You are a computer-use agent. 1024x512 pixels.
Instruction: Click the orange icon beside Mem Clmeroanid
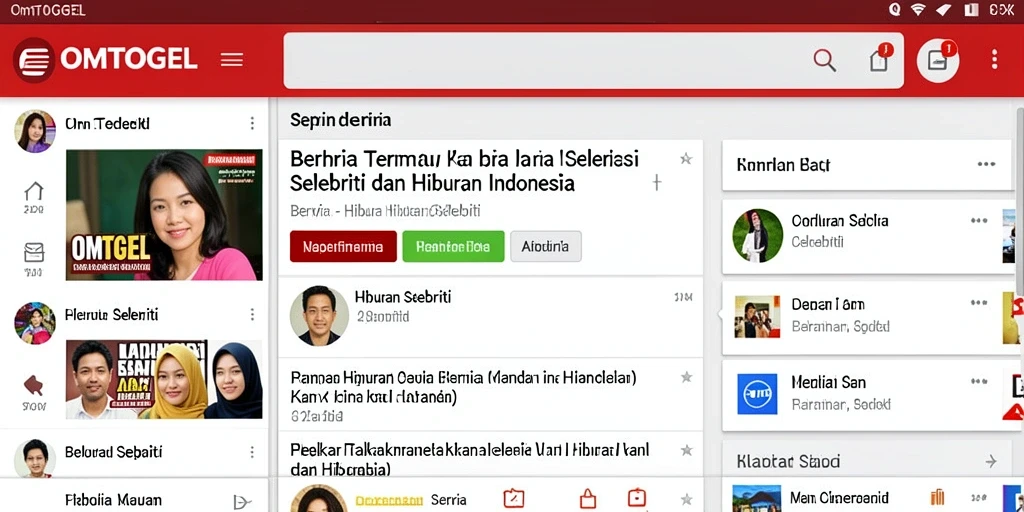937,498
